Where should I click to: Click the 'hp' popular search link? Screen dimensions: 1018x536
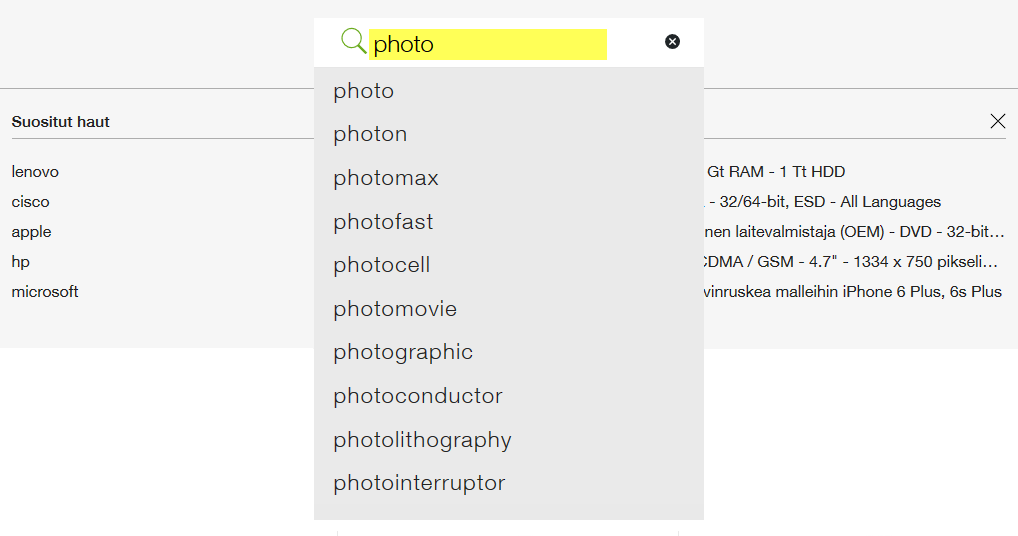[21, 262]
